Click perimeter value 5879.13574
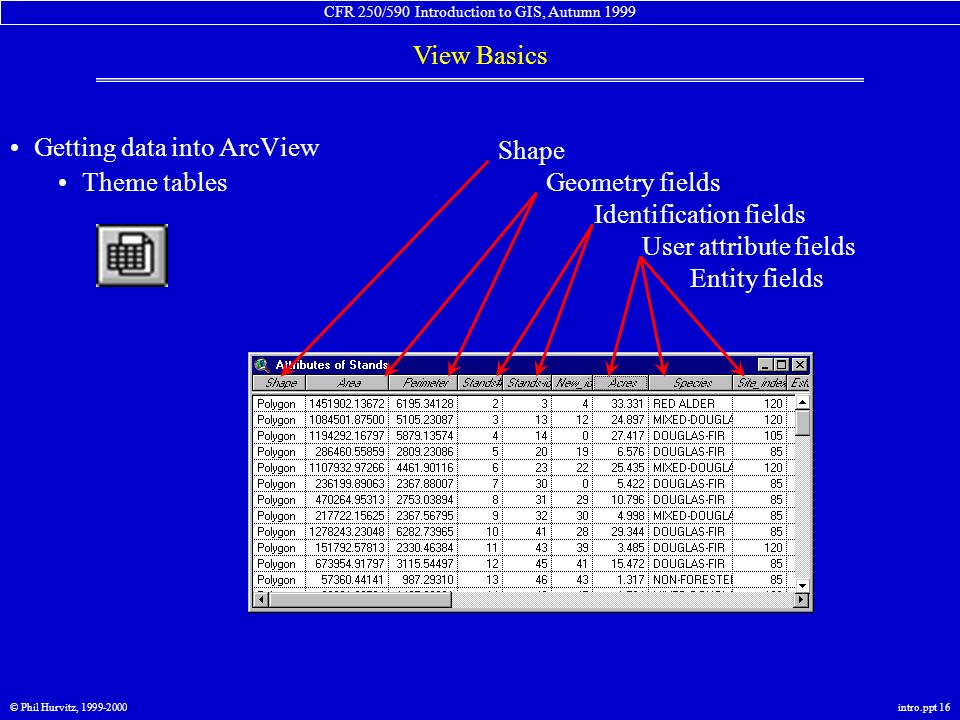The width and height of the screenshot is (960, 720). (x=424, y=436)
